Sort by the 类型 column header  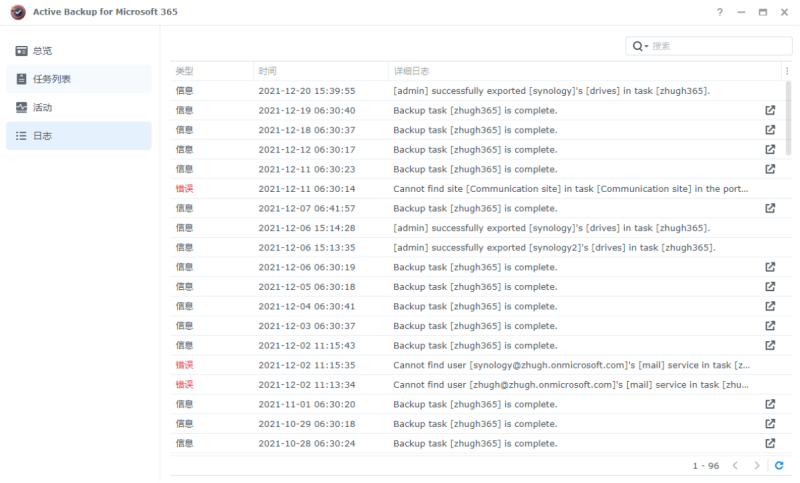tap(212, 71)
